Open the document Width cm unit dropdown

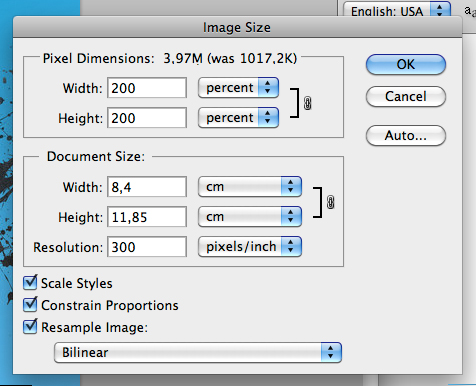[x=250, y=187]
